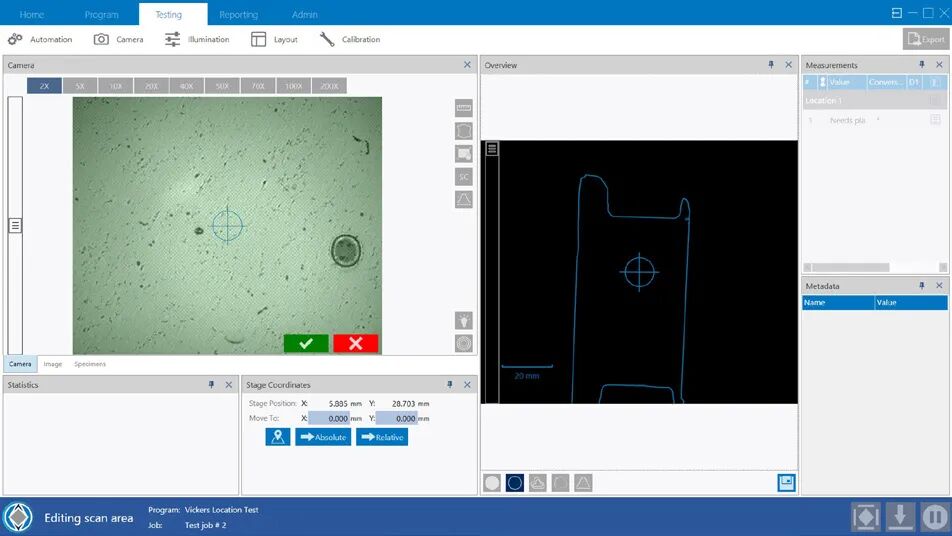
Task: Select the triangle shape tool in Overview
Action: (x=583, y=483)
